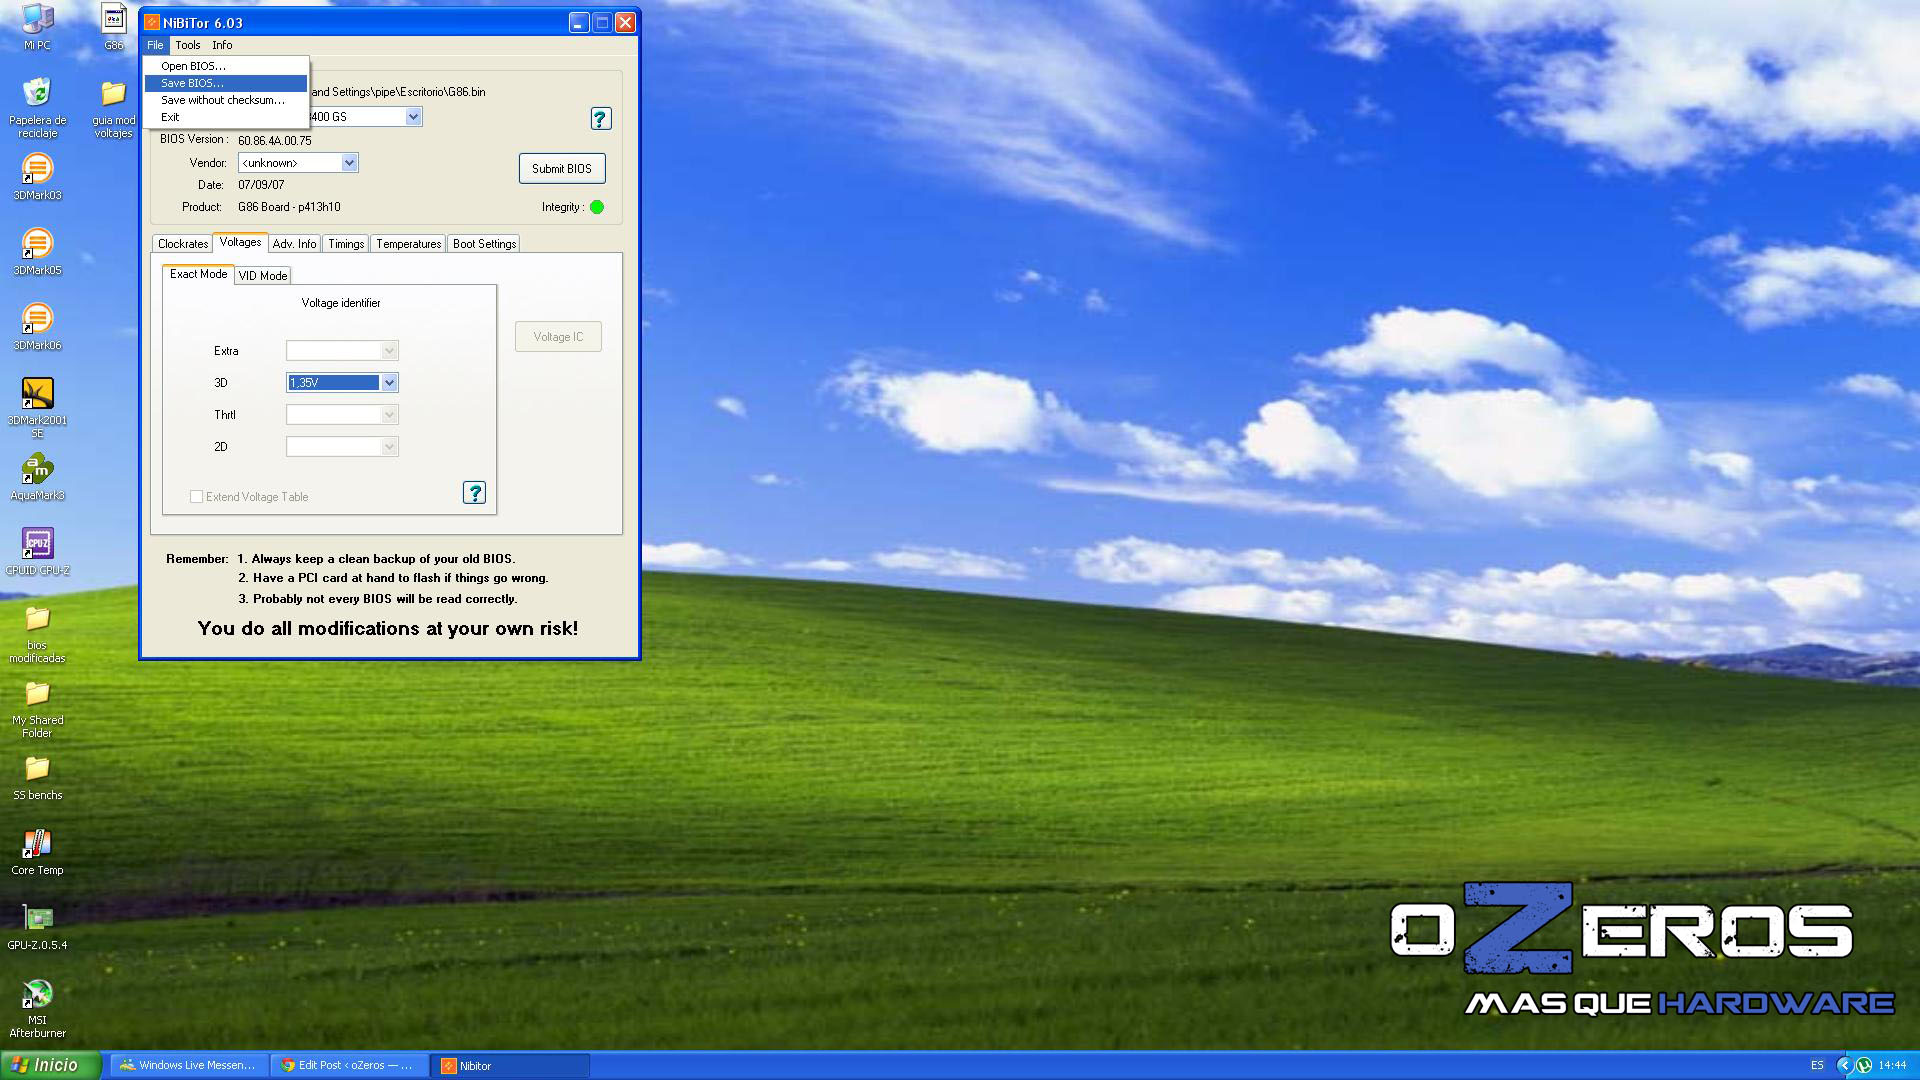
Task: Open the G86 file icon on desktop
Action: coord(114,26)
